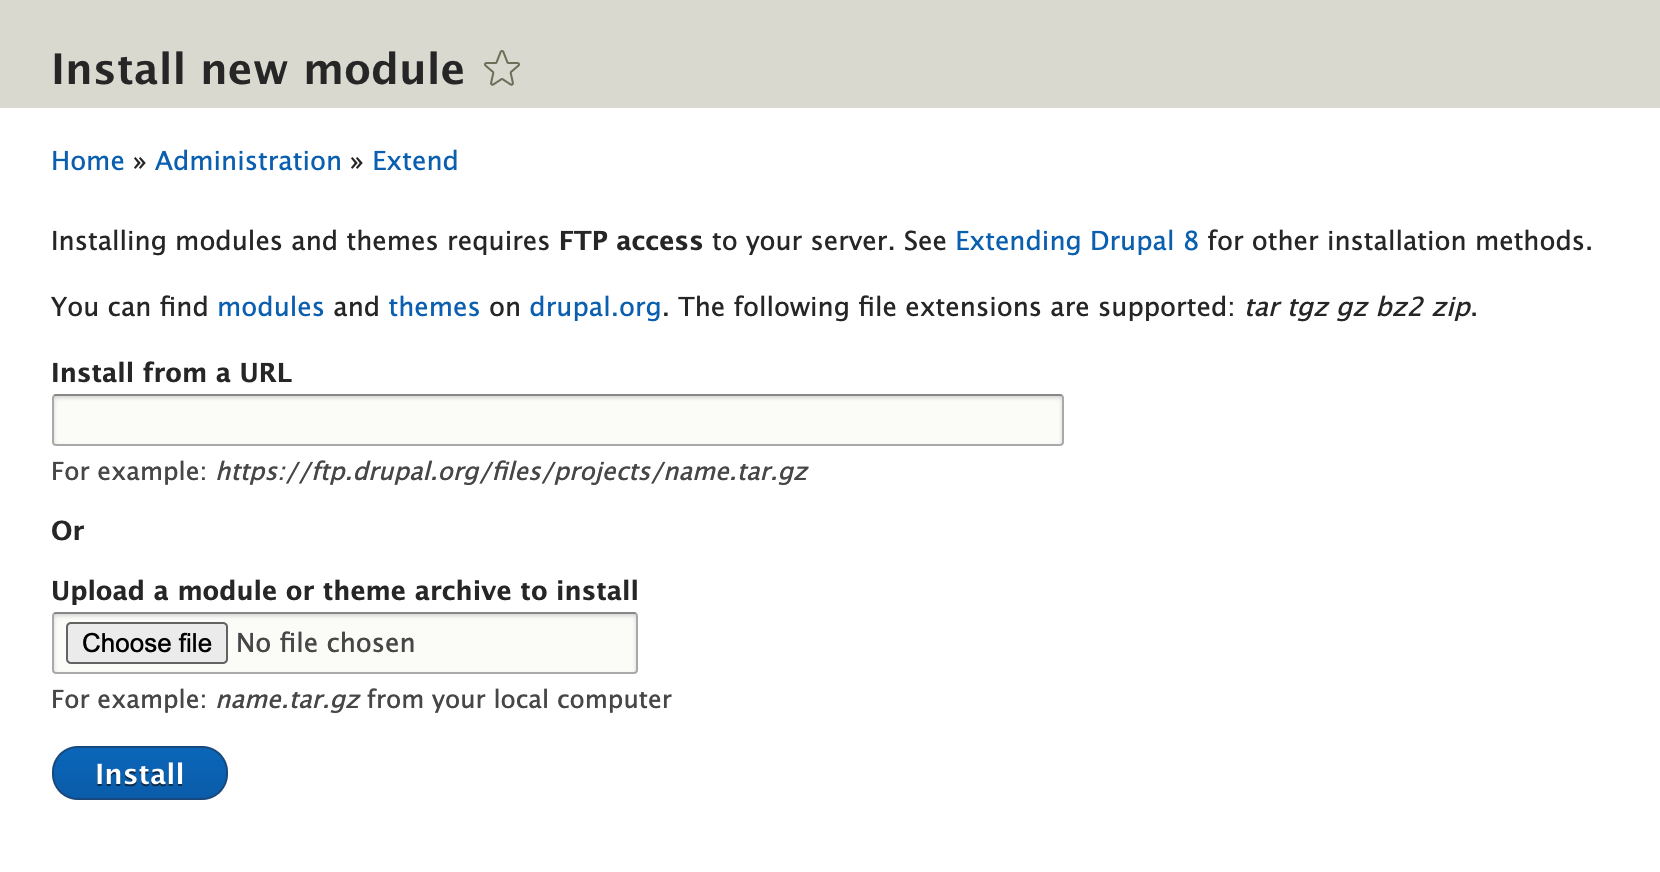Click the Upload a module or theme heading

coord(344,591)
